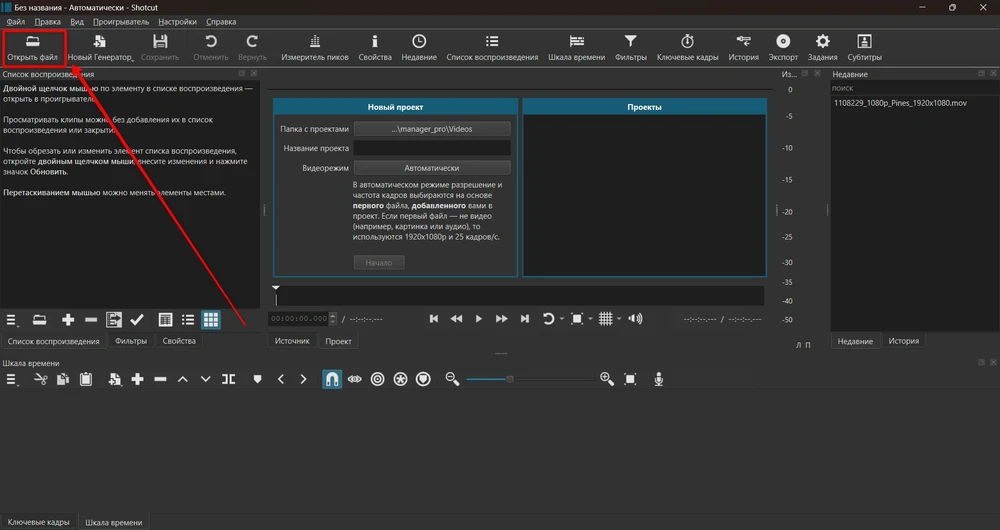Open the Проигрыватель menu
Viewport: 1000px width, 530px height.
point(121,22)
